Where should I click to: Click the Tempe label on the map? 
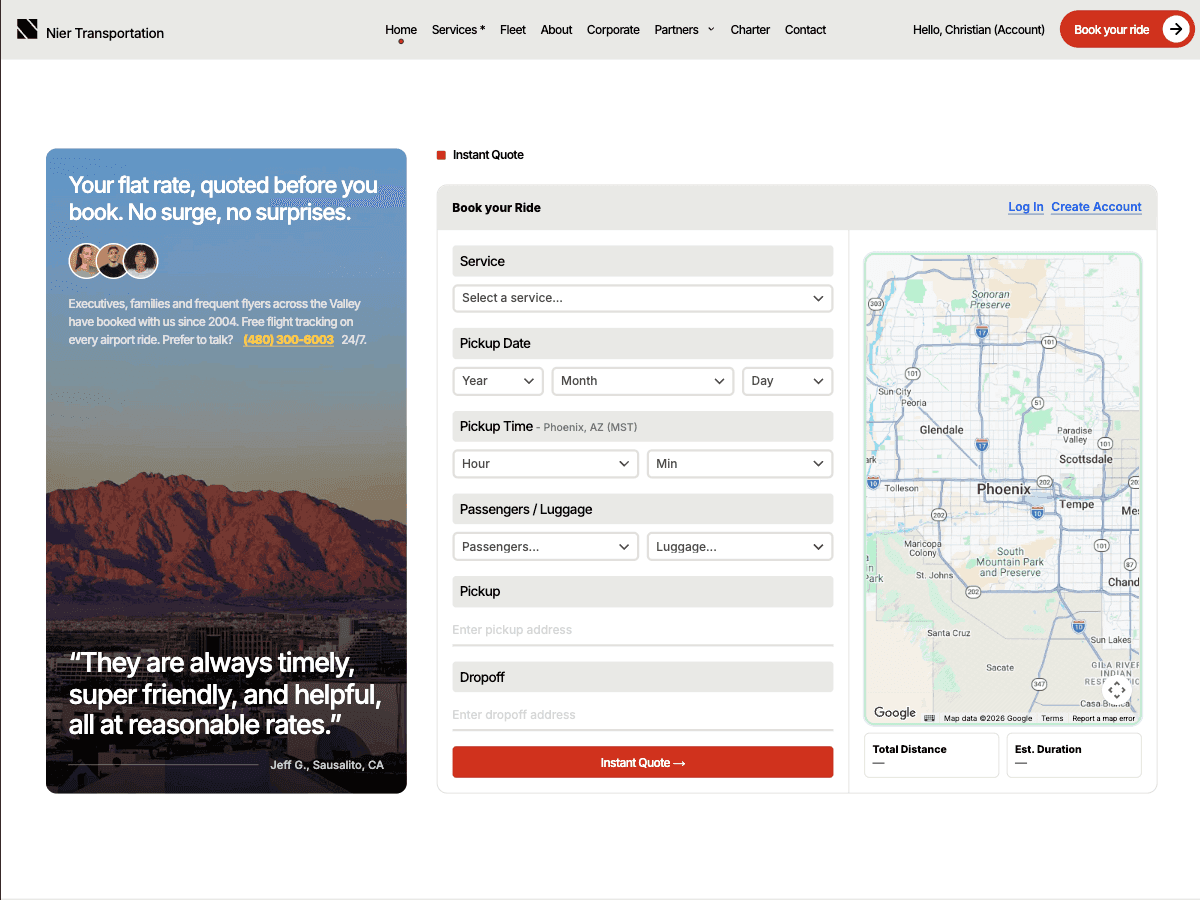1077,505
